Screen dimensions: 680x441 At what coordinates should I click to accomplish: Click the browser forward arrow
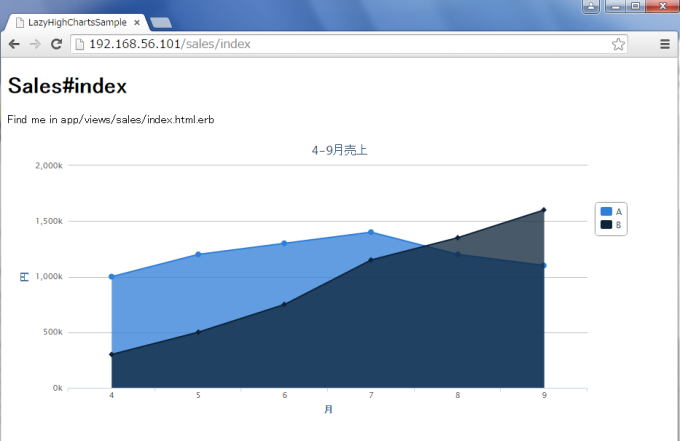click(x=35, y=44)
